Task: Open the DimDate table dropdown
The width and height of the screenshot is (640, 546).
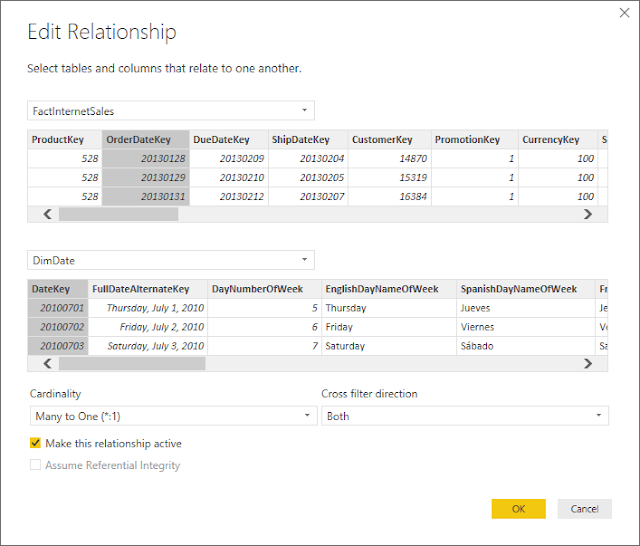Action: [171, 260]
